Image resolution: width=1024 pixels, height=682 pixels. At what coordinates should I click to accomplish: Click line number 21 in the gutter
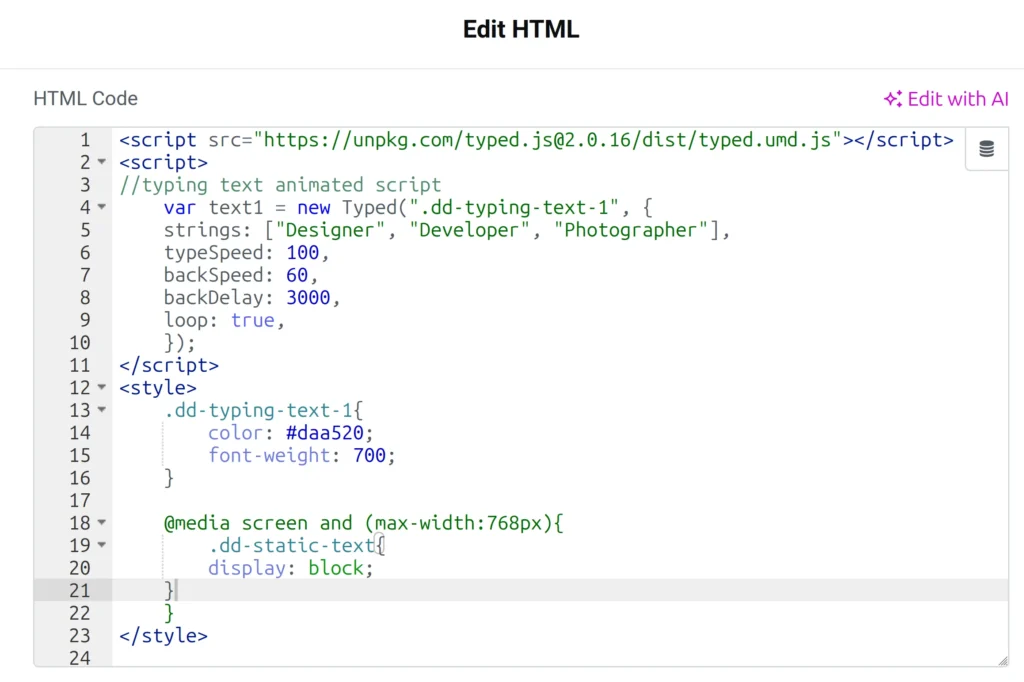80,591
